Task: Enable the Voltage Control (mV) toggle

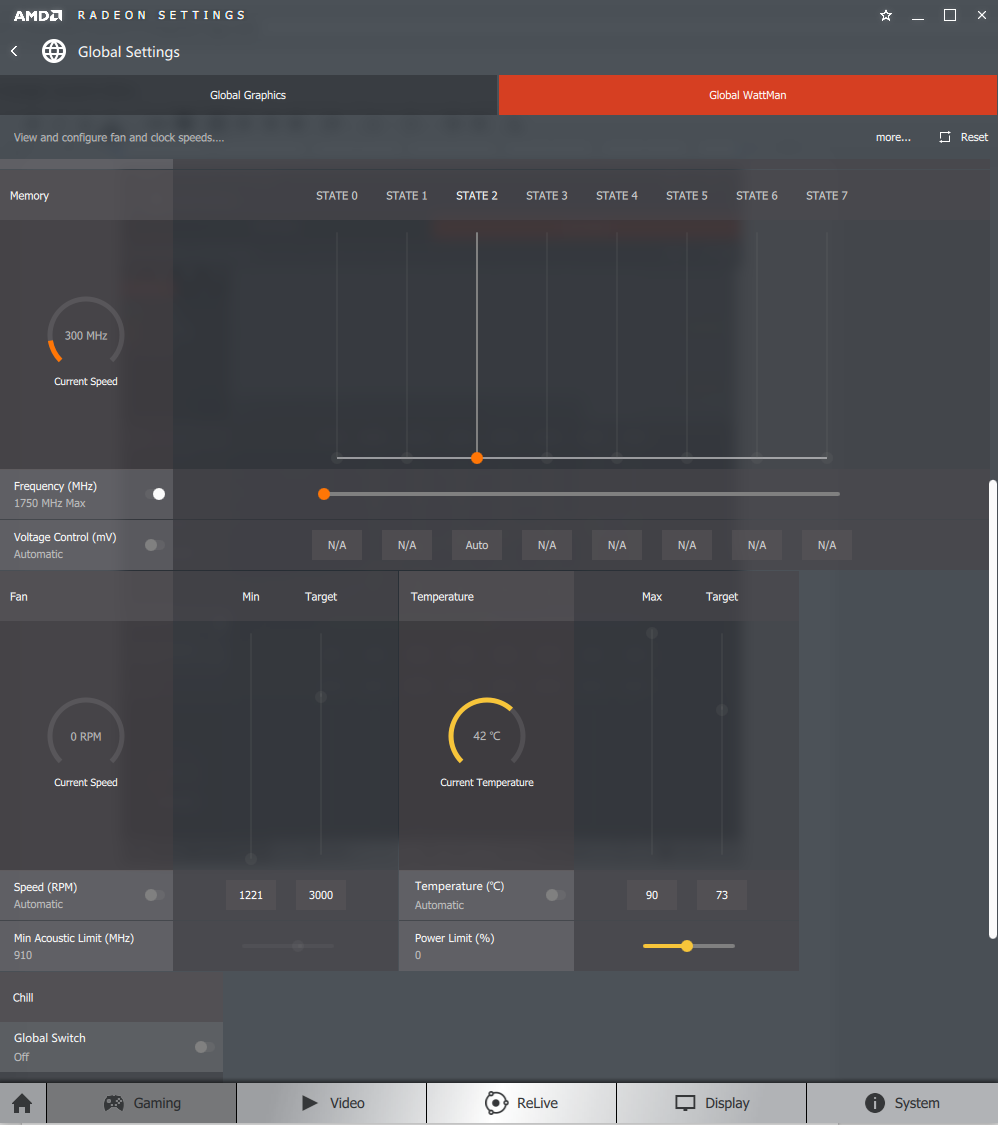Action: [155, 545]
